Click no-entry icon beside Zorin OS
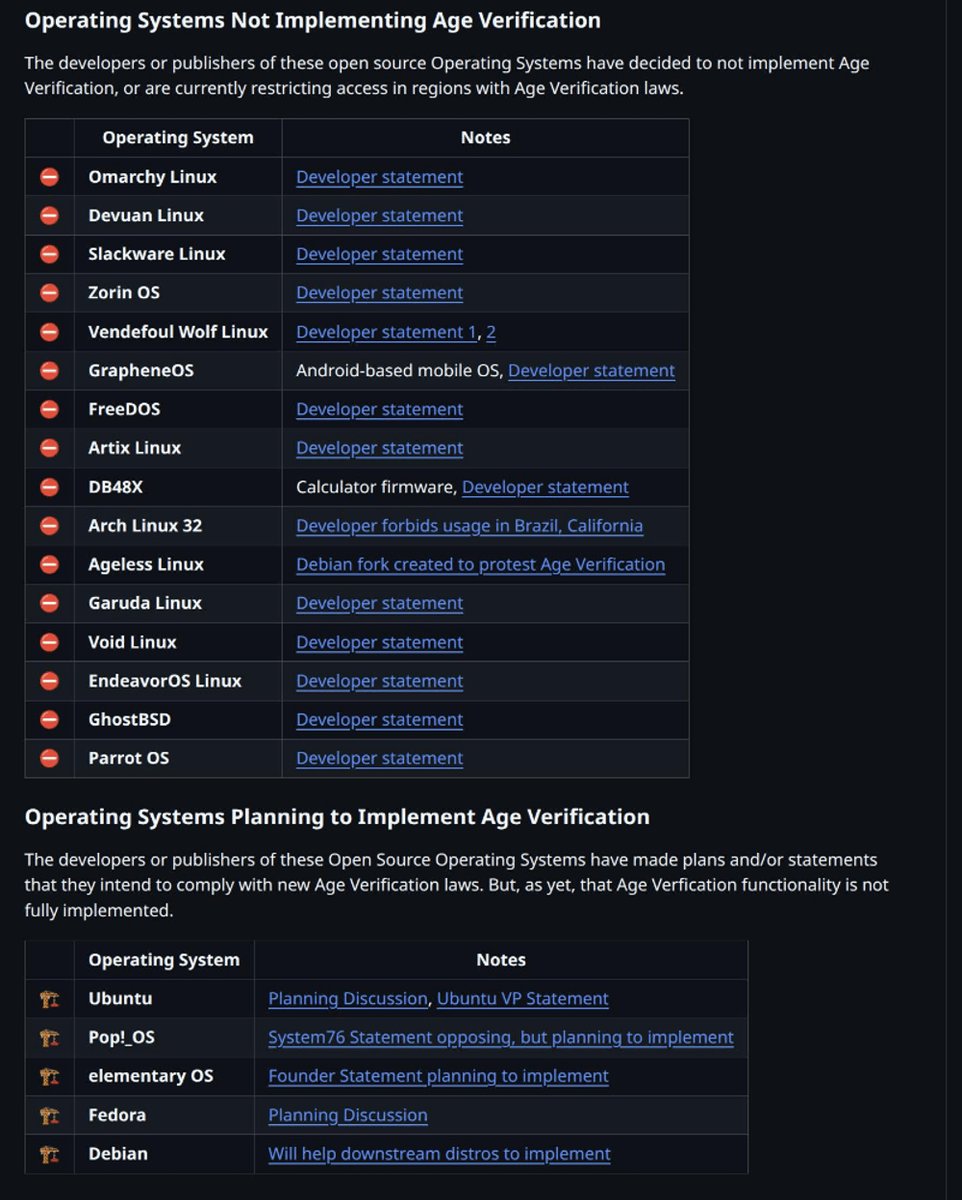The image size is (962, 1200). click(x=49, y=293)
